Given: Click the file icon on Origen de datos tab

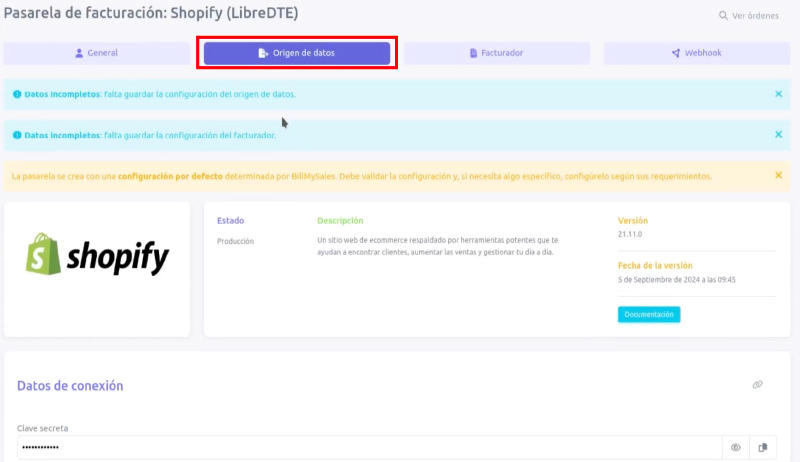Looking at the screenshot, I should pos(263,53).
